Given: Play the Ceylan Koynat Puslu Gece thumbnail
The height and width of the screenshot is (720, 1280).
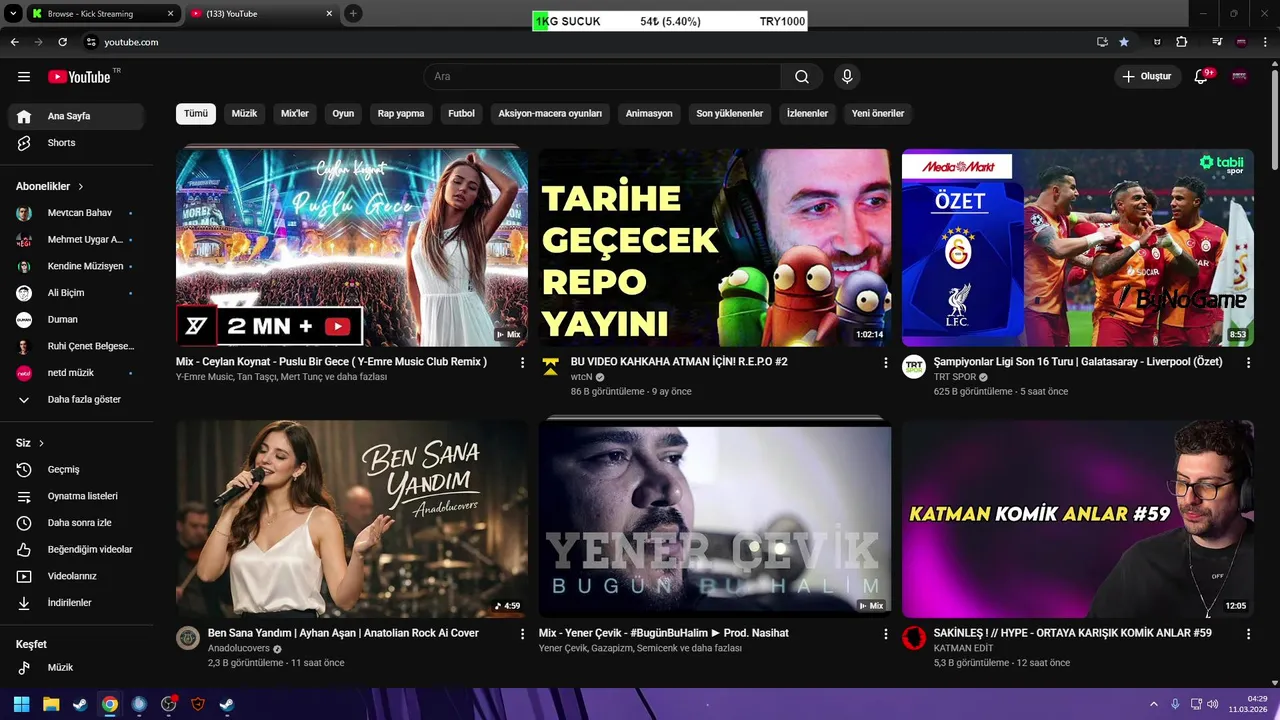Looking at the screenshot, I should [x=352, y=248].
